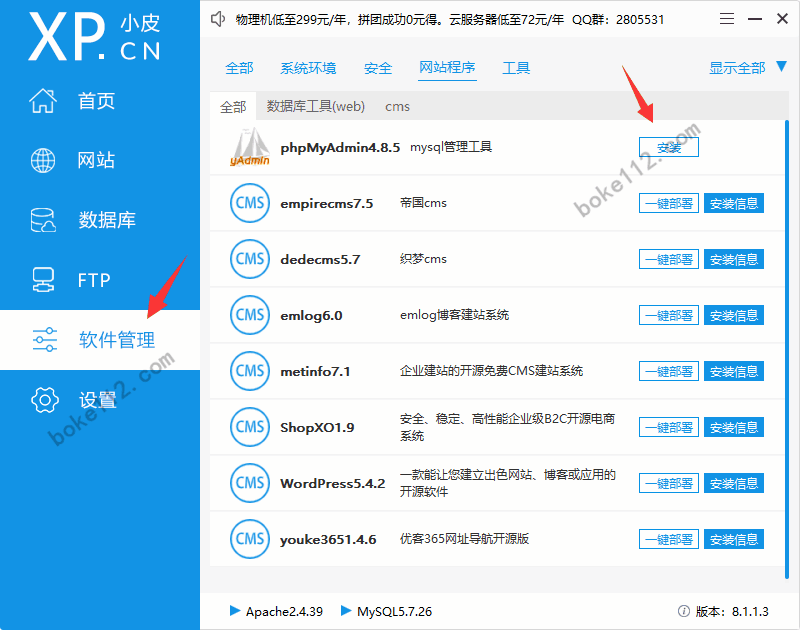Select the cms sub-tab
Viewport: 800px width, 630px height.
pyautogui.click(x=397, y=106)
